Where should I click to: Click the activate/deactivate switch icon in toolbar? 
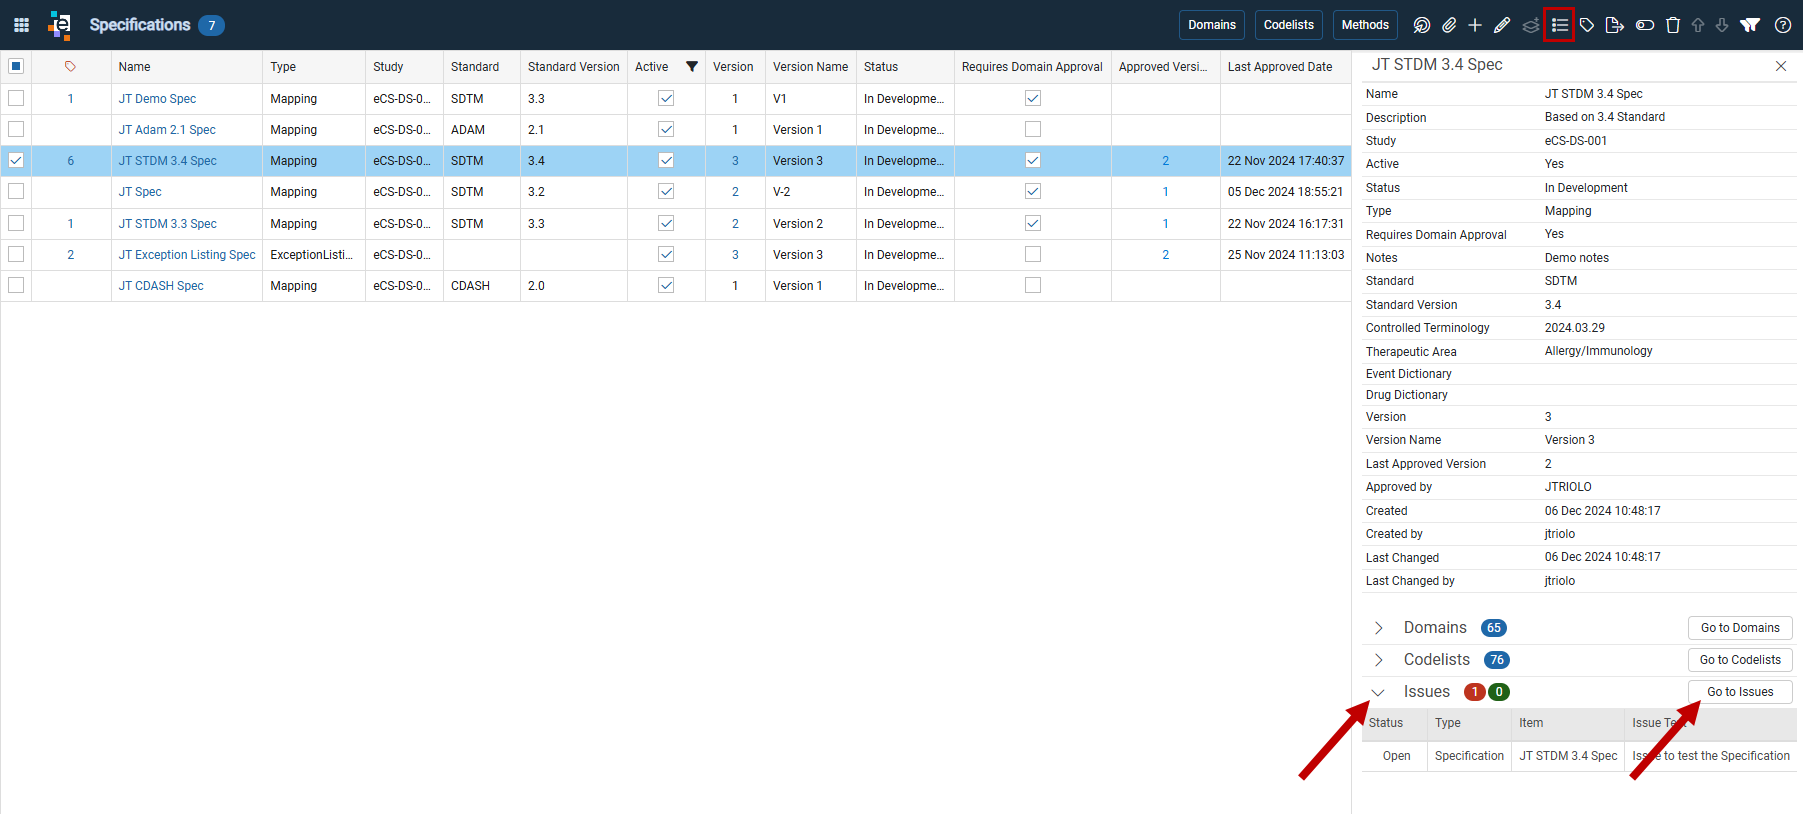1645,25
